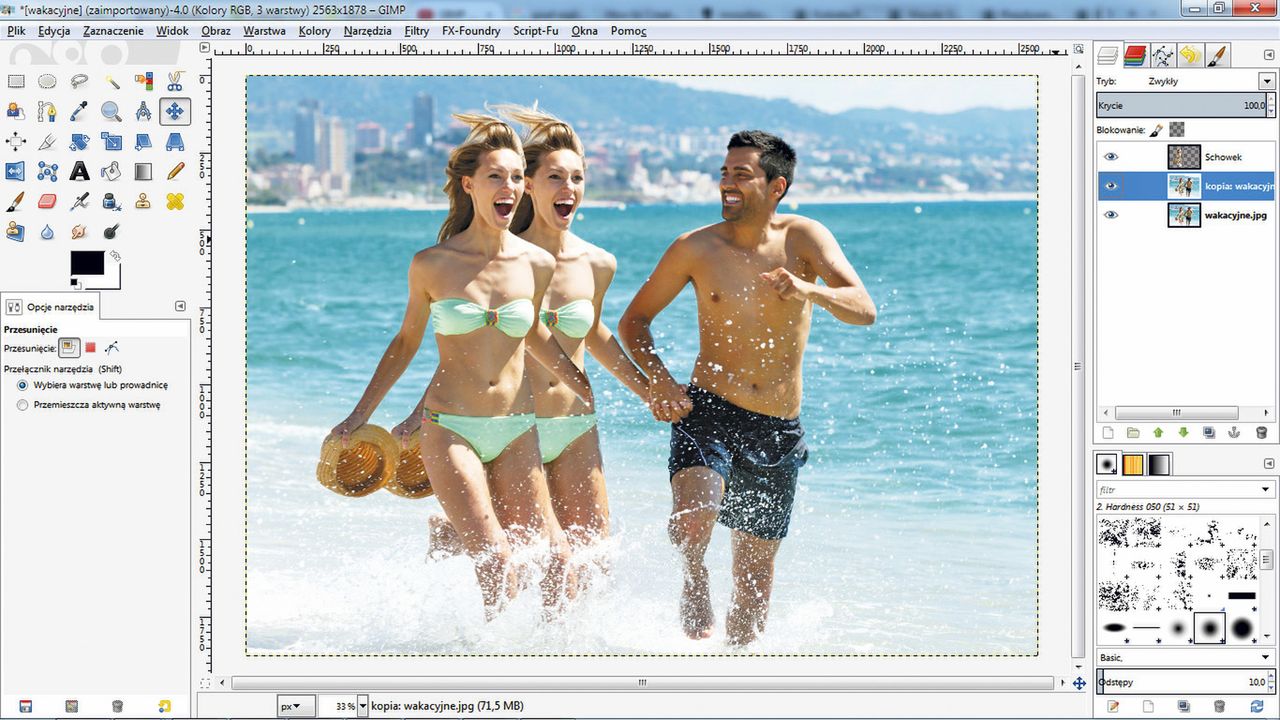Switch to the Undo History tab
The width and height of the screenshot is (1280, 720).
tap(1190, 55)
